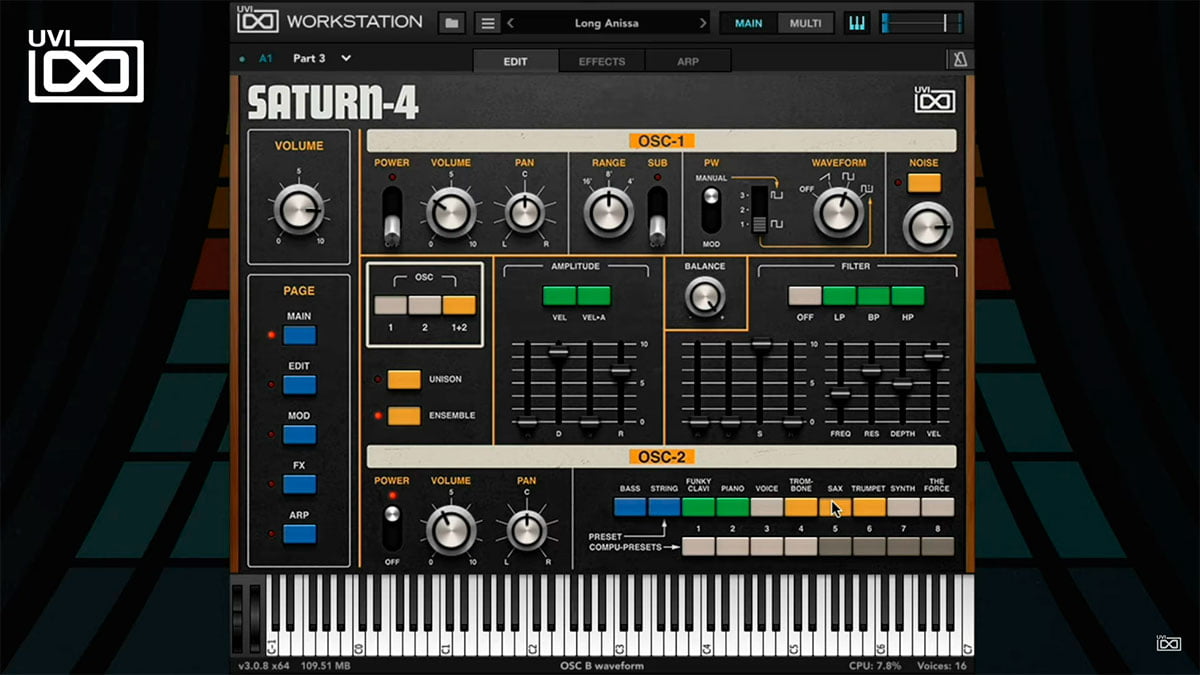
Task: Switch to the EFFECTS tab
Action: (602, 61)
